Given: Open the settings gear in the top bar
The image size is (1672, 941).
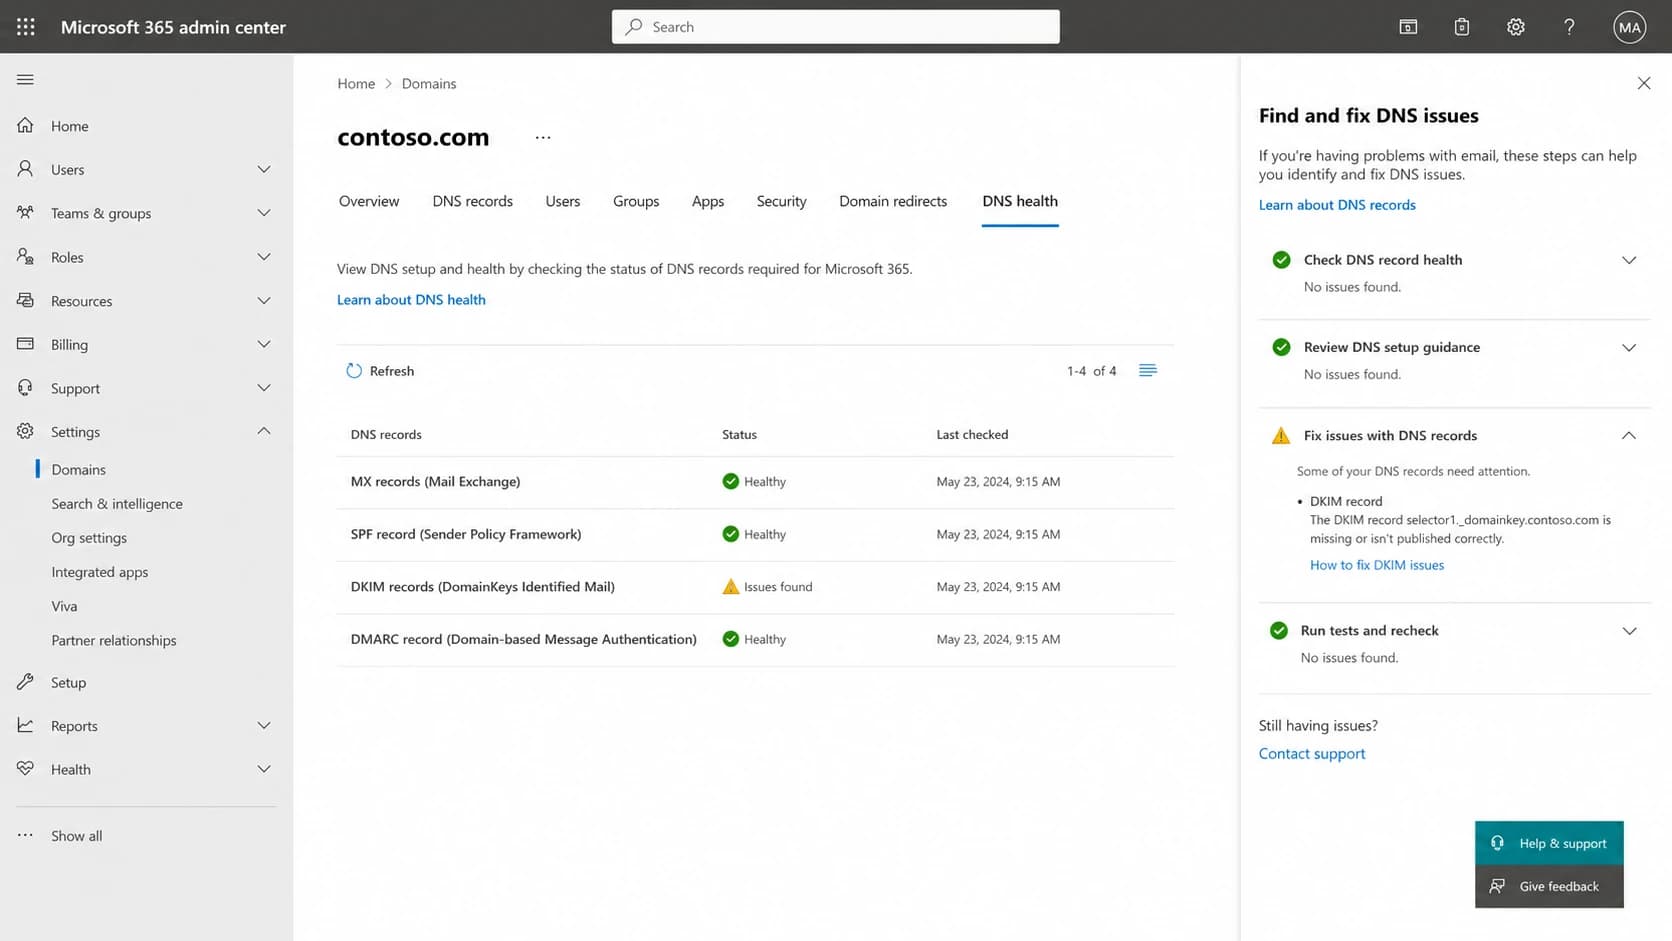Looking at the screenshot, I should click(x=1516, y=27).
